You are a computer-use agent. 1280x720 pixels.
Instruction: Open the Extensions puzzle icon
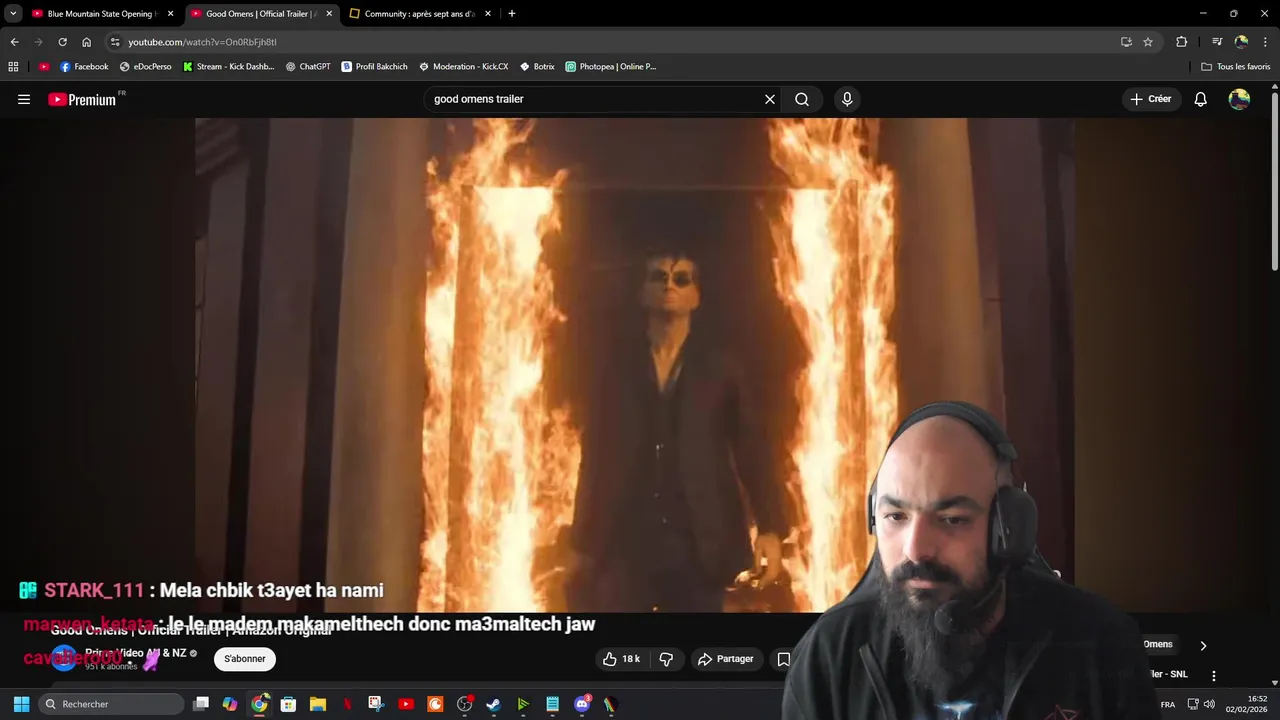1182,42
